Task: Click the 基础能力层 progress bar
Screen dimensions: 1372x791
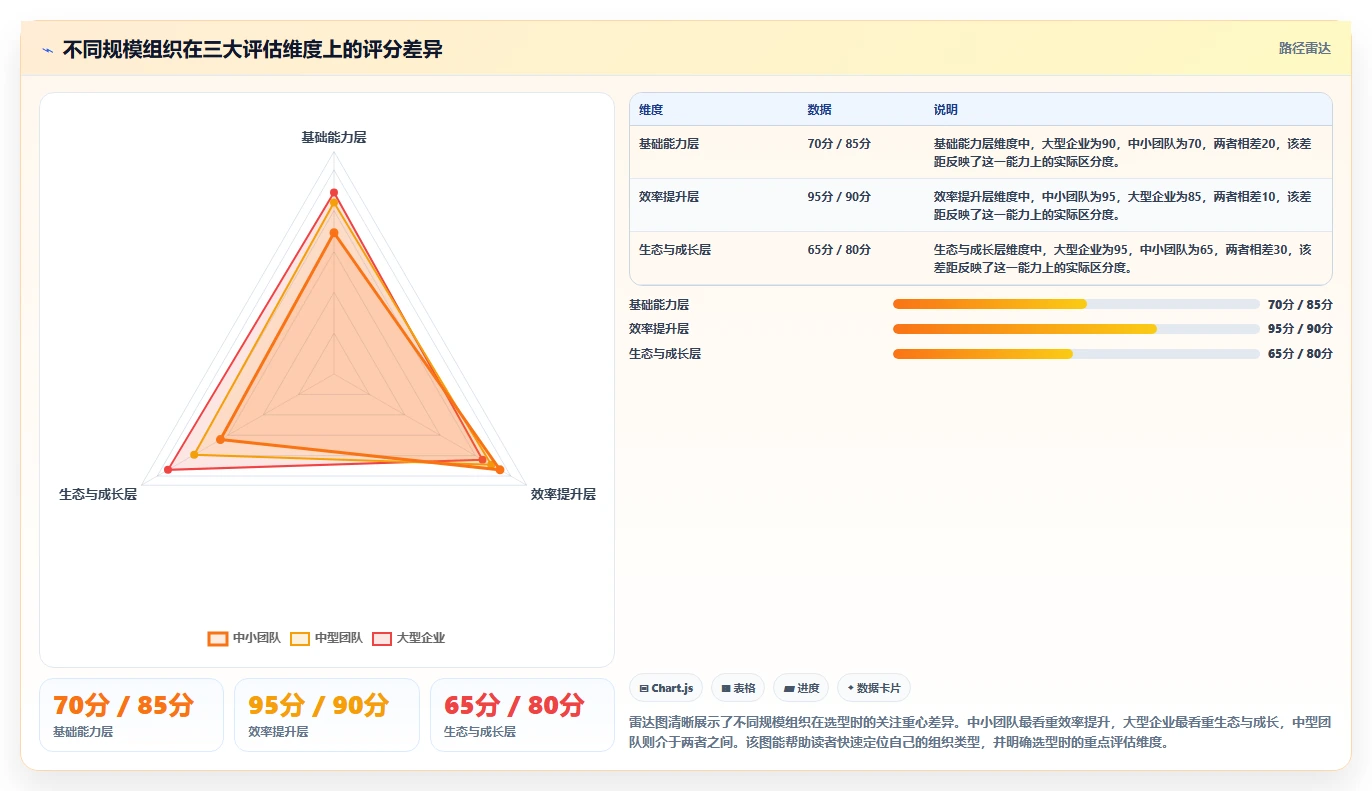Action: click(1076, 304)
